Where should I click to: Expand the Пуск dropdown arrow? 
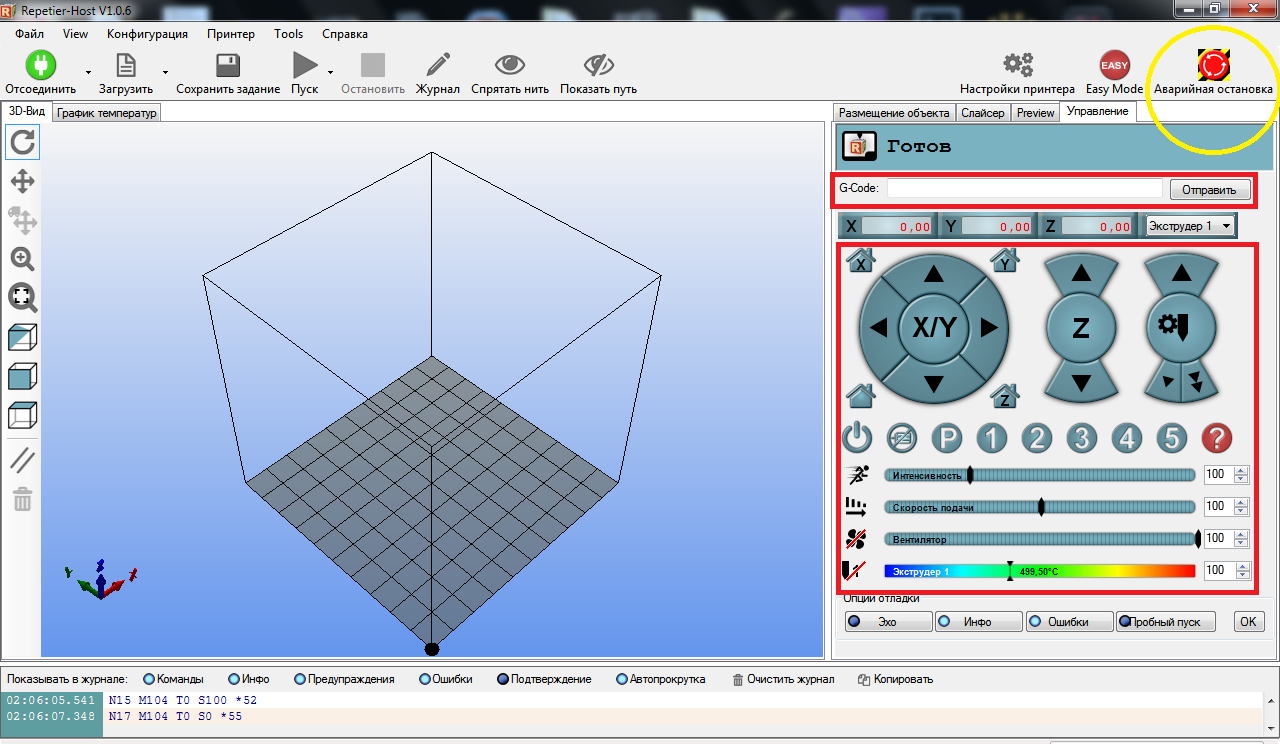[329, 73]
